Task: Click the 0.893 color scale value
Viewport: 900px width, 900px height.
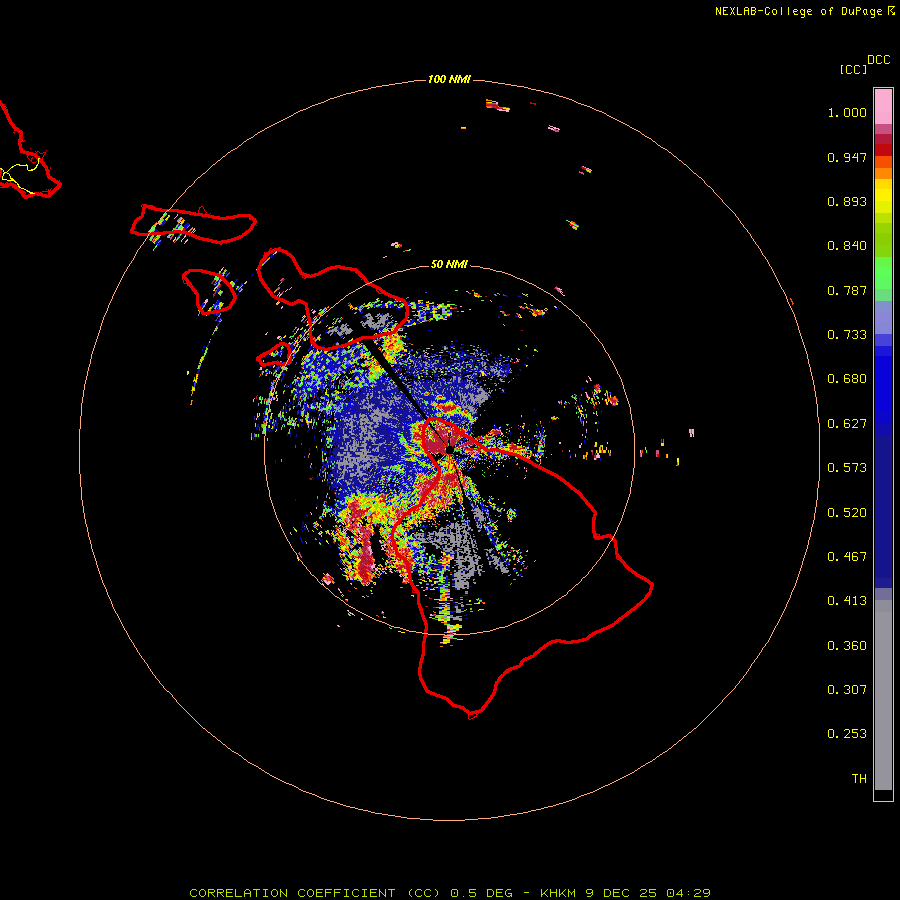Action: click(x=847, y=201)
